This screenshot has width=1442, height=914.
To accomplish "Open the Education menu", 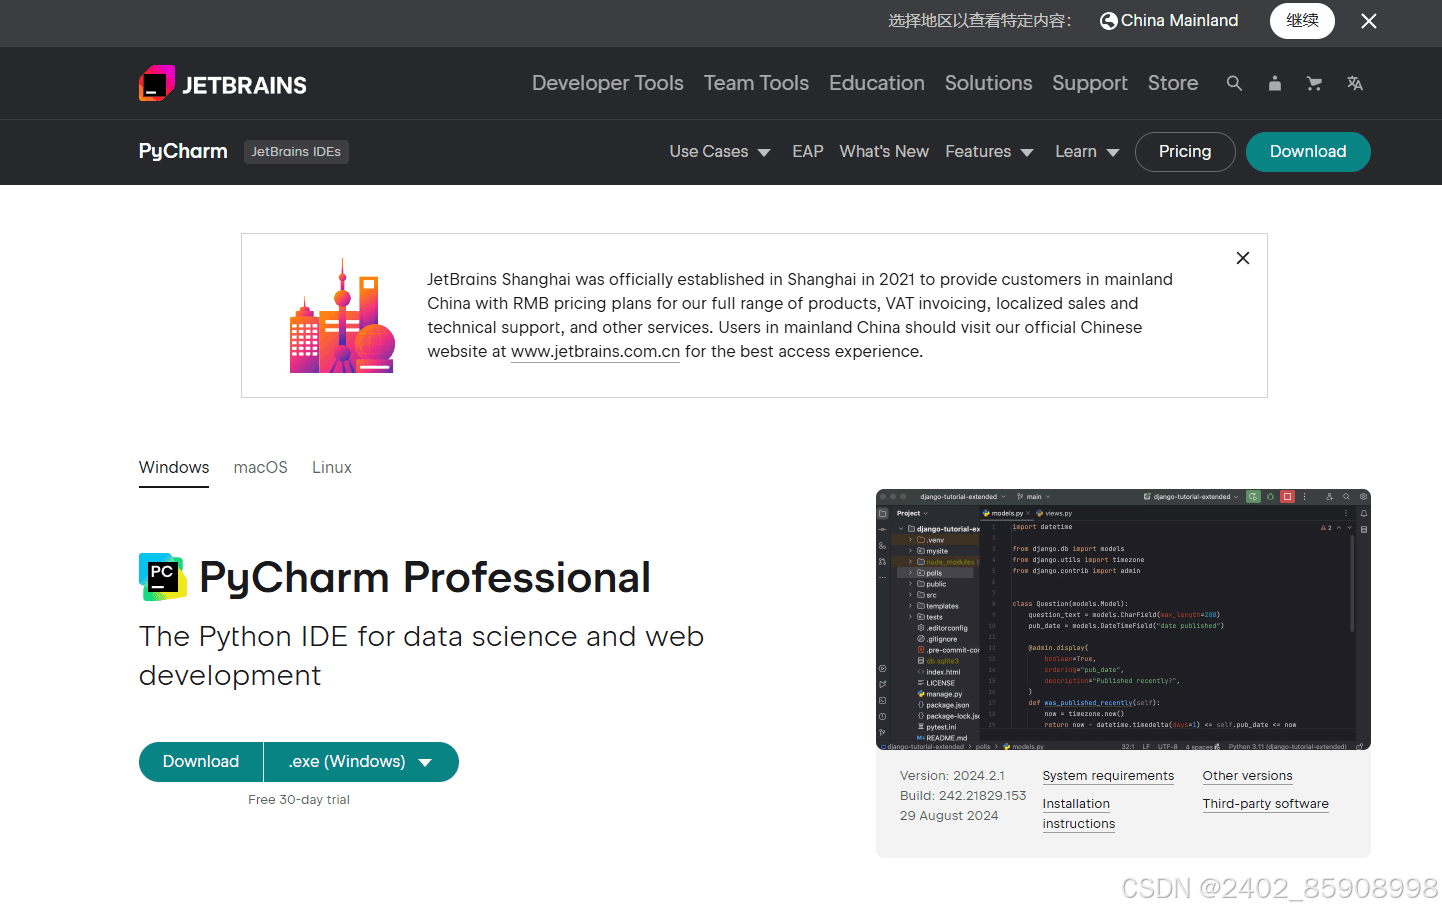I will [x=877, y=83].
